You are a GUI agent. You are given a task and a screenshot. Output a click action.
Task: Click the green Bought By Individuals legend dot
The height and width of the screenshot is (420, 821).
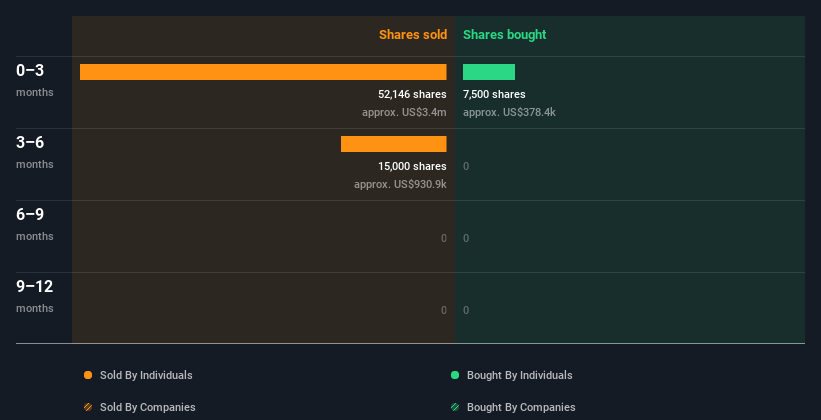pyautogui.click(x=455, y=375)
